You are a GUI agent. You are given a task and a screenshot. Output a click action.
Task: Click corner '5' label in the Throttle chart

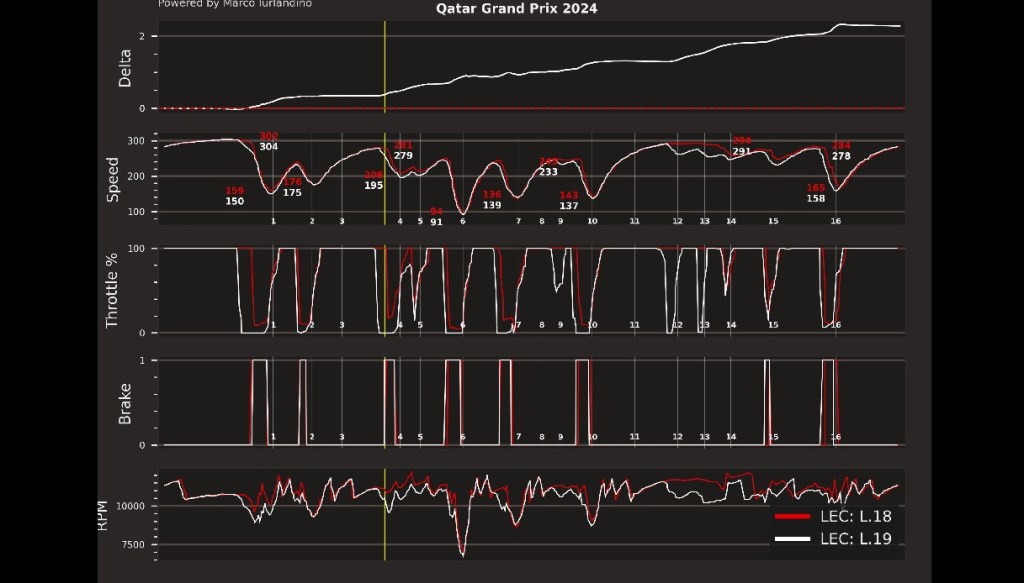[x=420, y=325]
